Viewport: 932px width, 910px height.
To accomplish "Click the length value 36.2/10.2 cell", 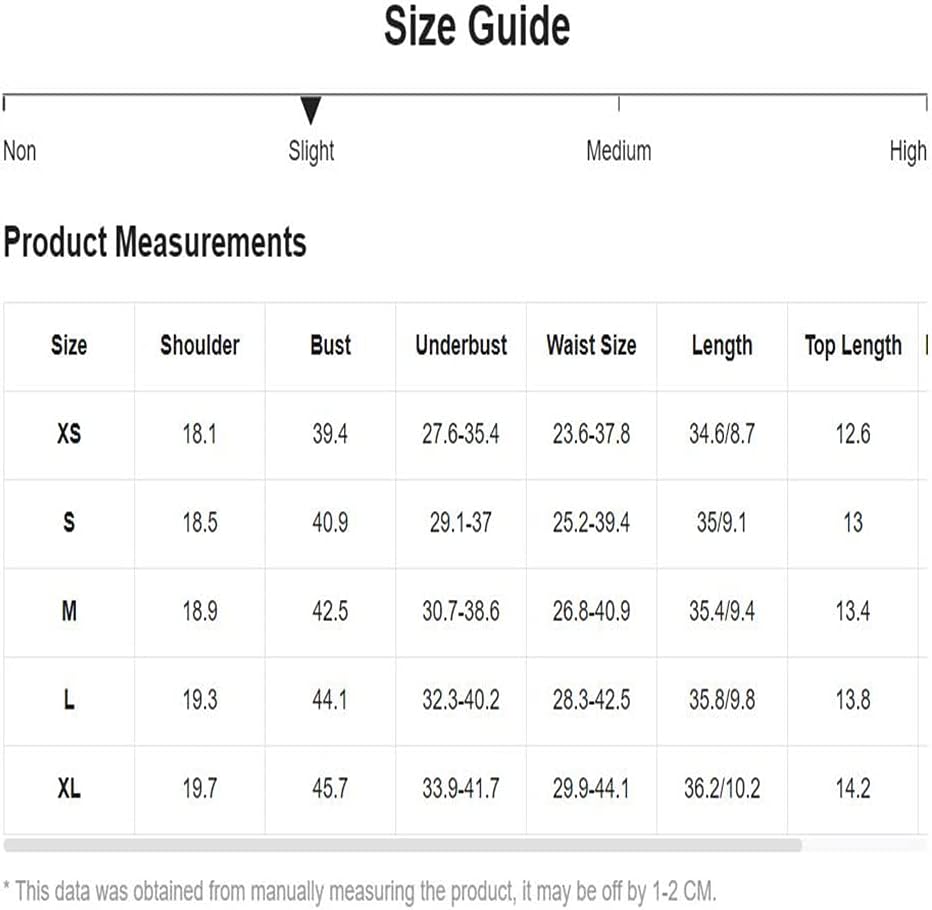I will (722, 789).
